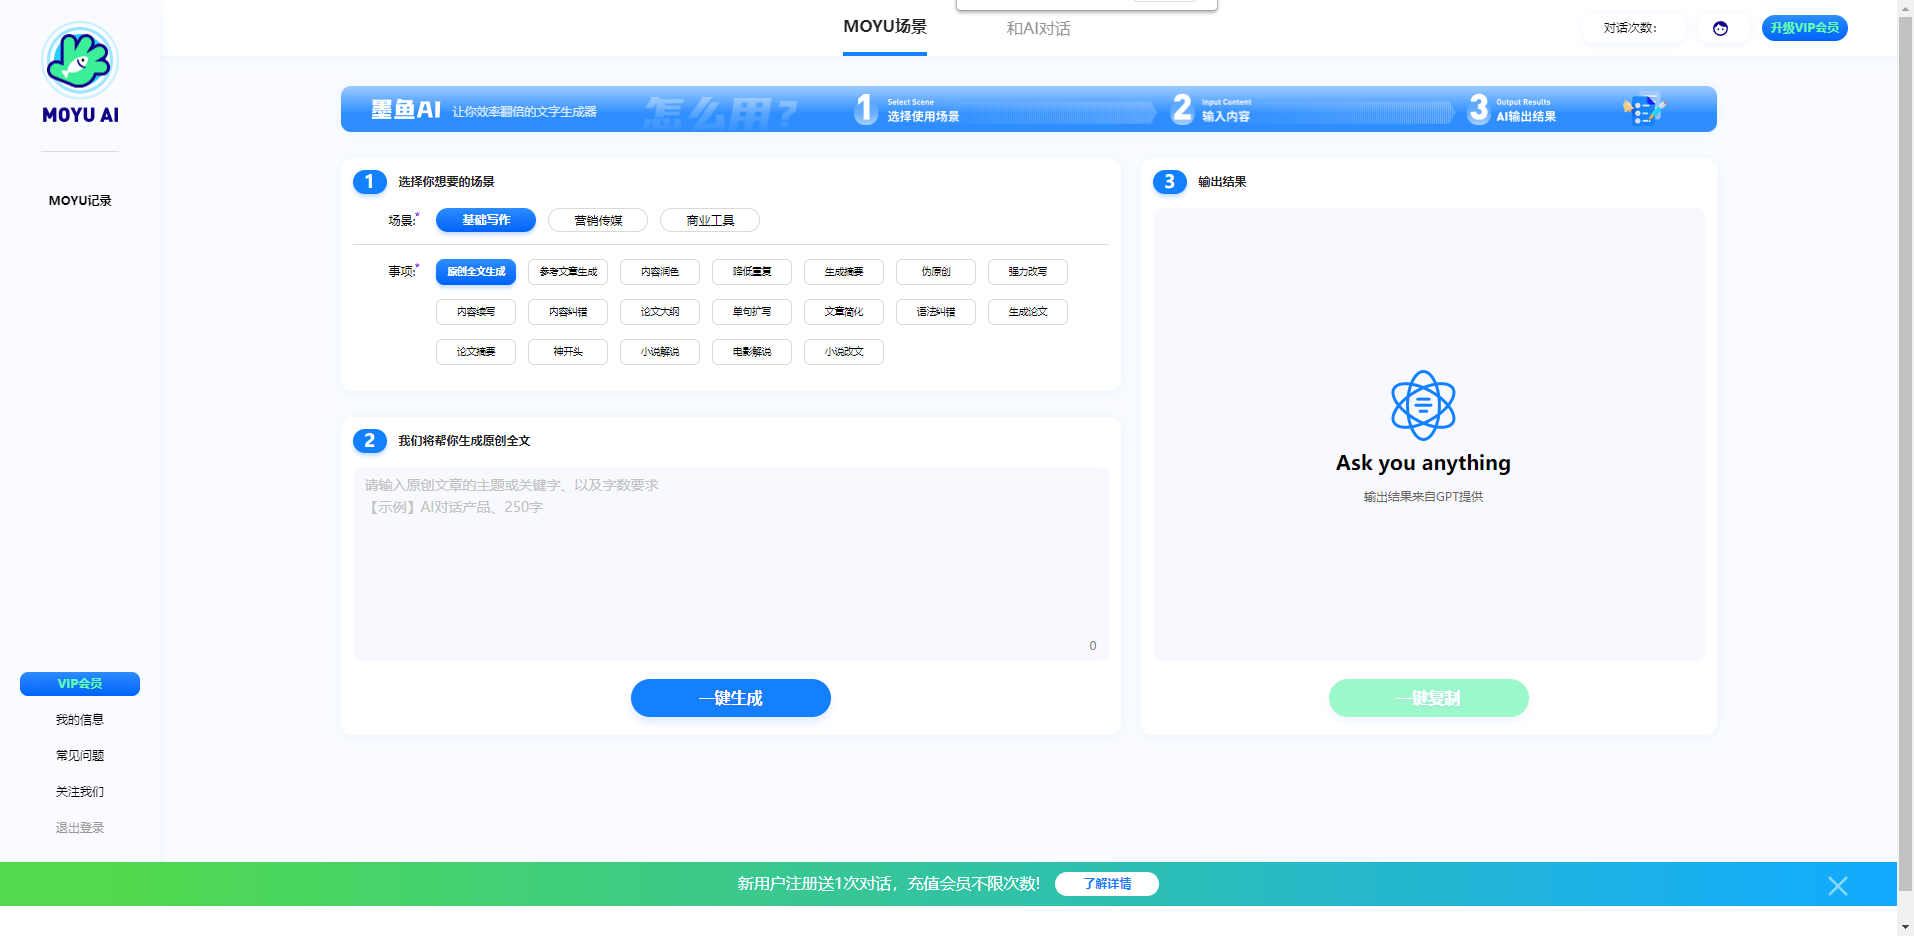
Task: Switch to the 和AI对话 tab
Action: 1038,29
